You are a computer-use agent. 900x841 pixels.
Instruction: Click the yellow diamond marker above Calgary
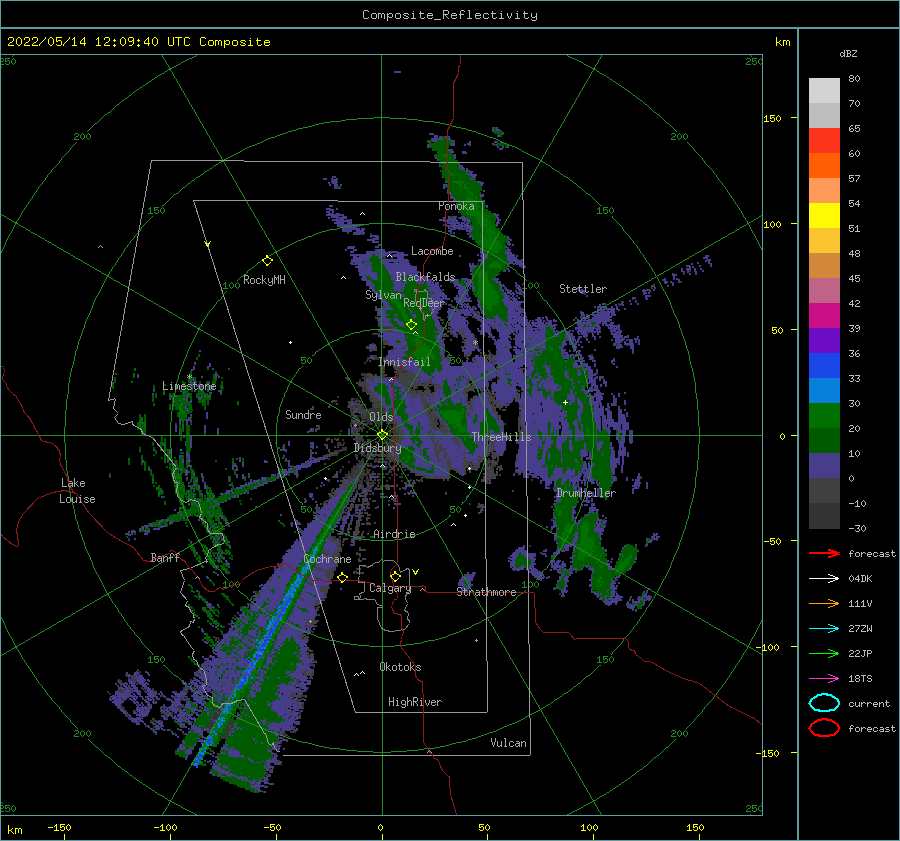coord(395,576)
